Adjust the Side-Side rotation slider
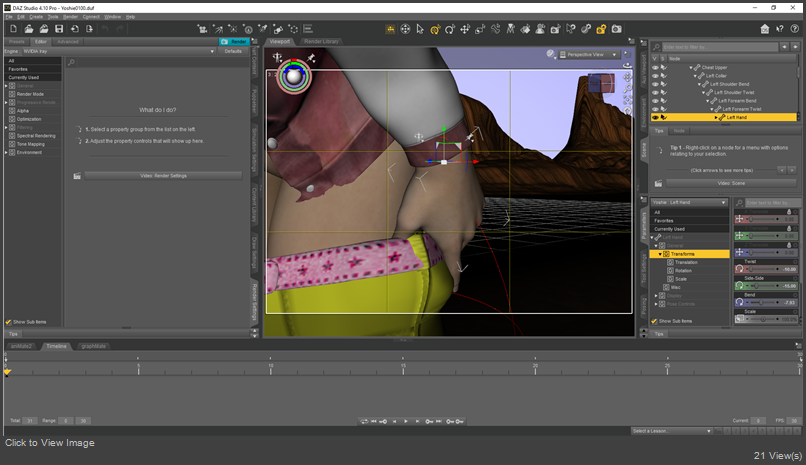Viewport: 806px width, 465px height. 763,286
